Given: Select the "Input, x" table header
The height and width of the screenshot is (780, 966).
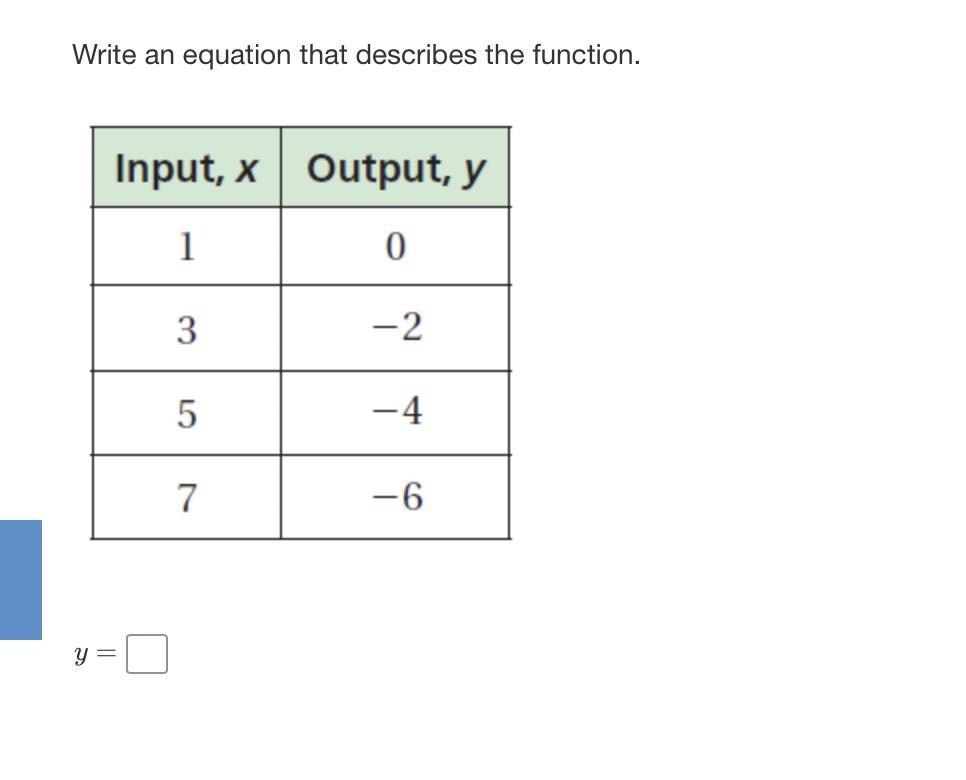Looking at the screenshot, I should pos(186,168).
